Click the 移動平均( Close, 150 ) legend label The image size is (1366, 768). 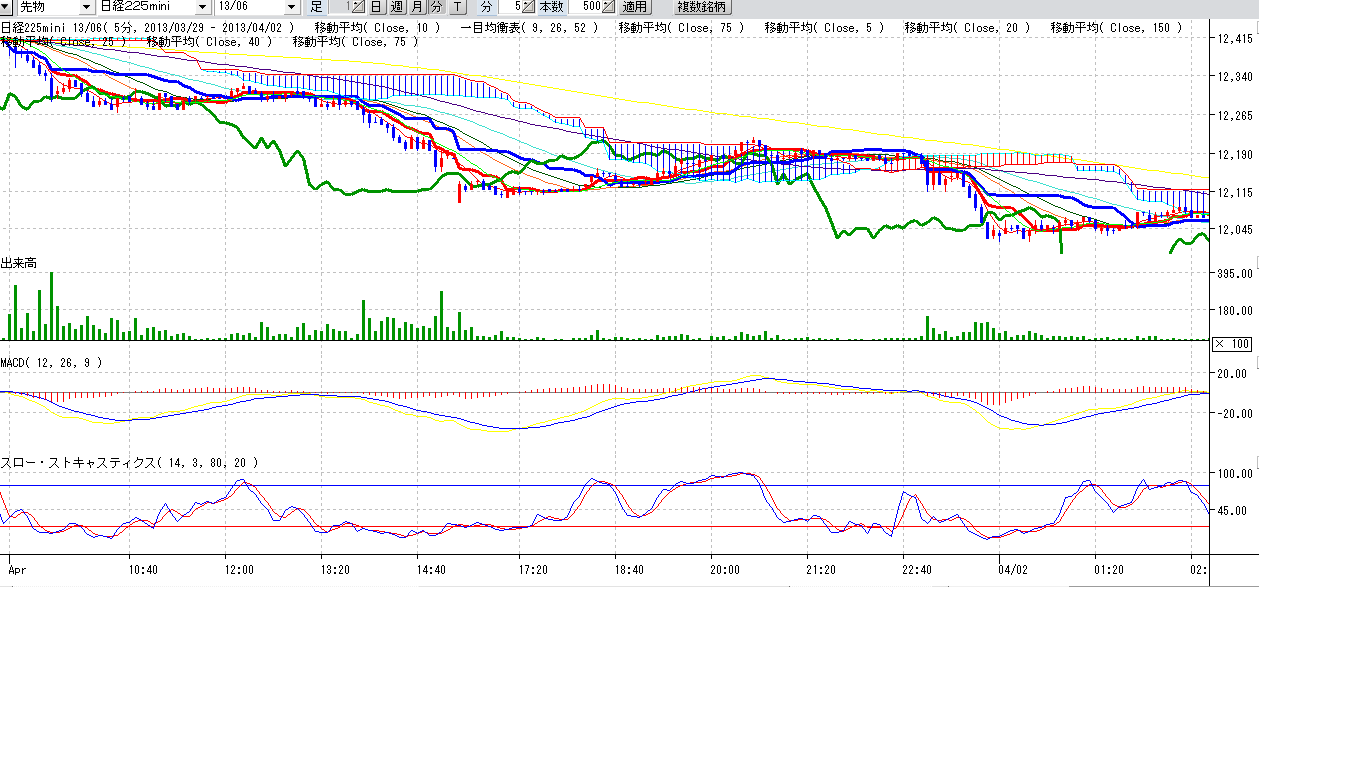(1116, 28)
